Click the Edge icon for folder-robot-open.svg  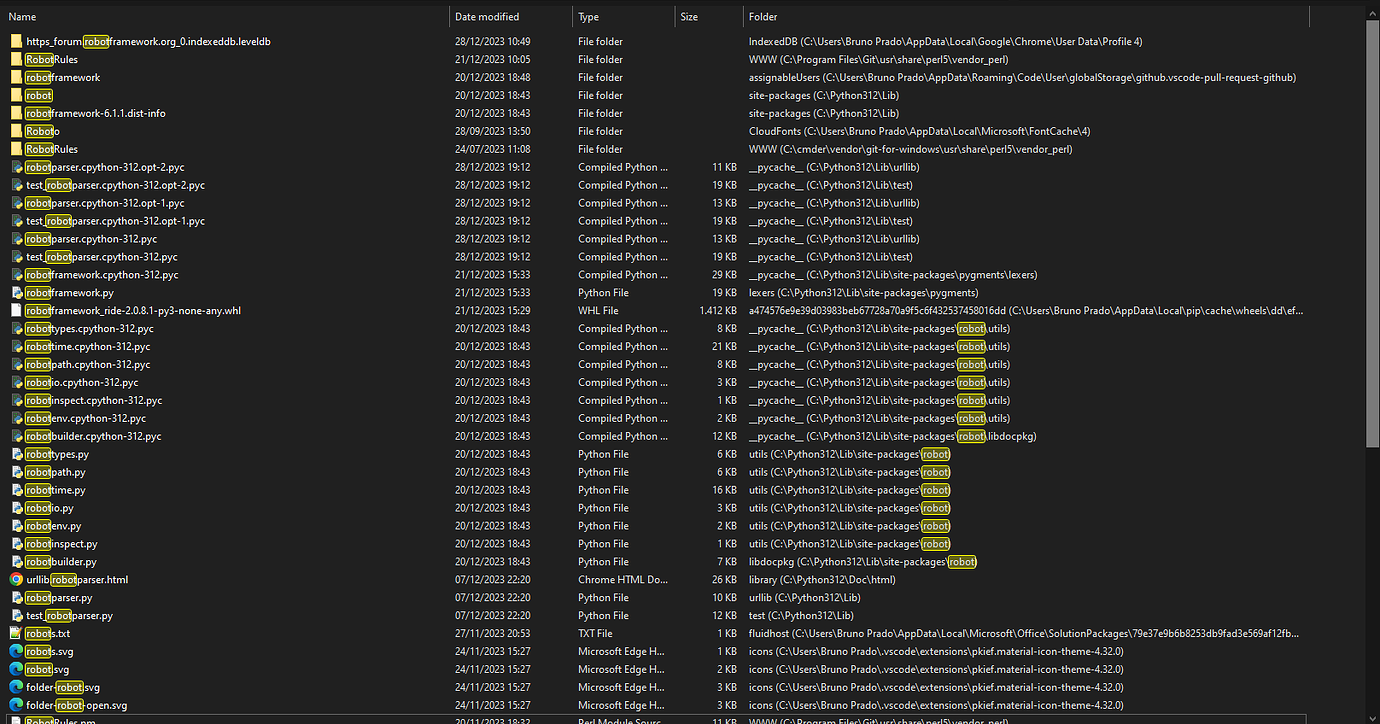point(15,705)
